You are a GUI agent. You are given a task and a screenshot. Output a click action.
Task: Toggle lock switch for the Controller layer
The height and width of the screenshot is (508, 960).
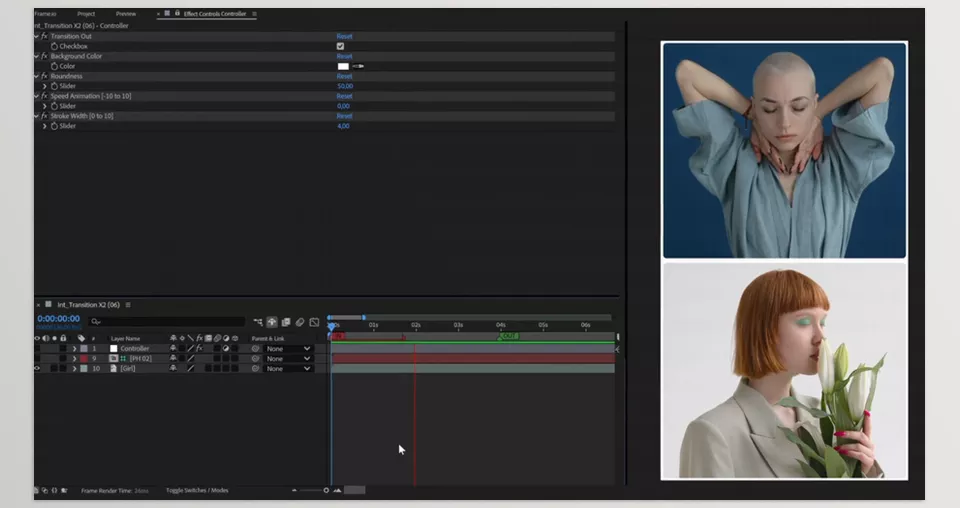click(x=63, y=349)
